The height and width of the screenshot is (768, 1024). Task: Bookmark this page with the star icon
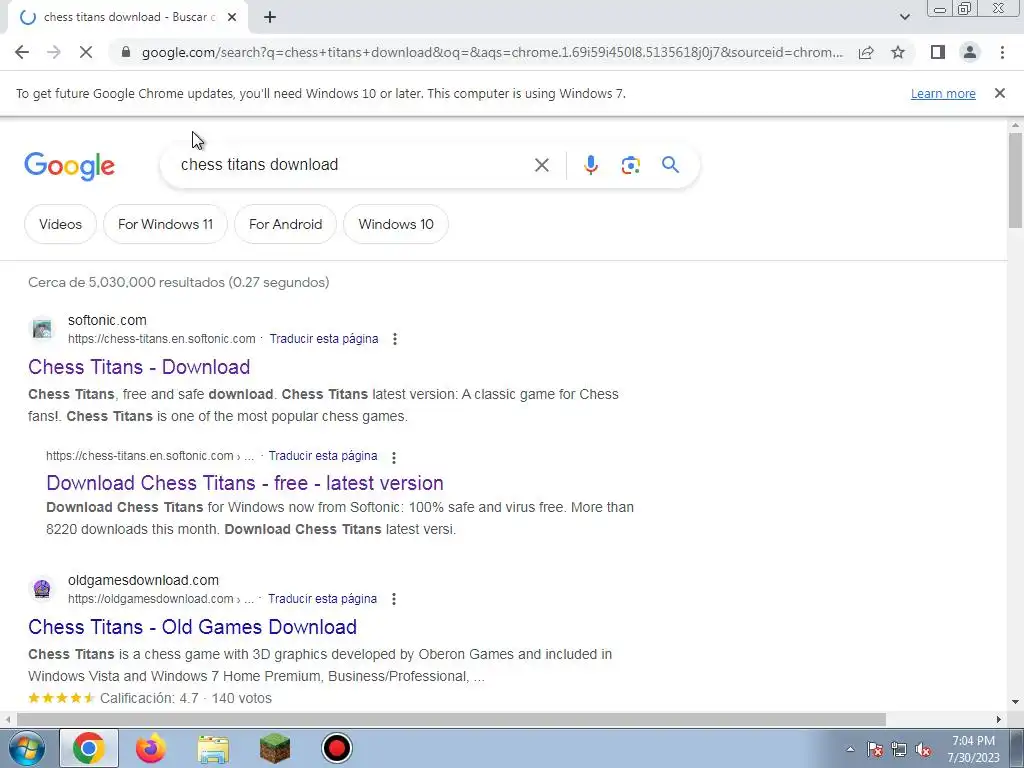pos(898,52)
